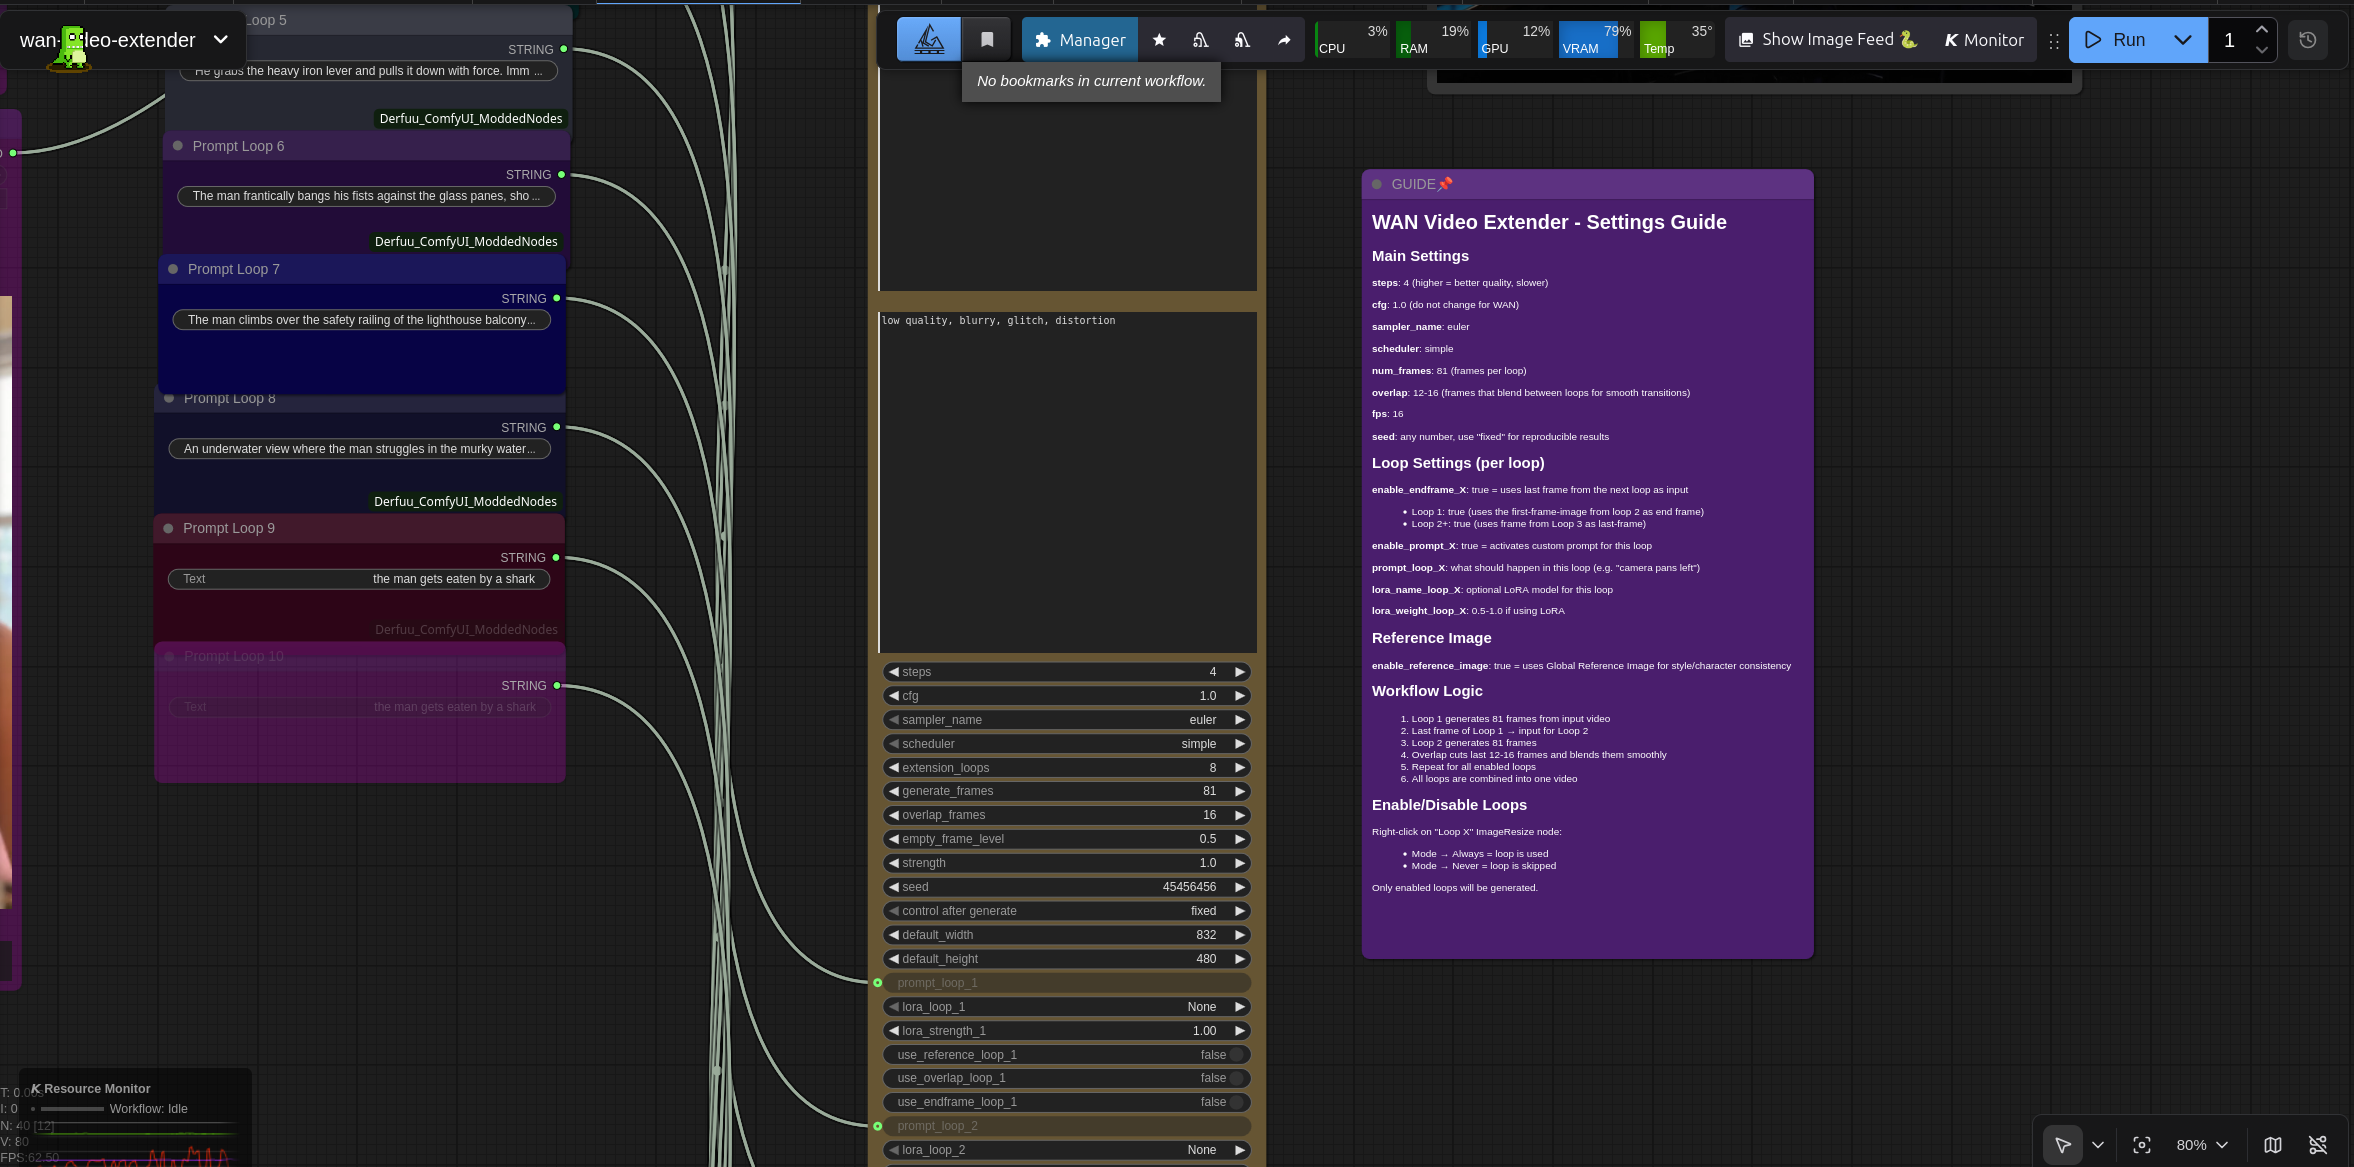Click the negative prompt text area
The width and height of the screenshot is (2354, 1167).
(1067, 480)
